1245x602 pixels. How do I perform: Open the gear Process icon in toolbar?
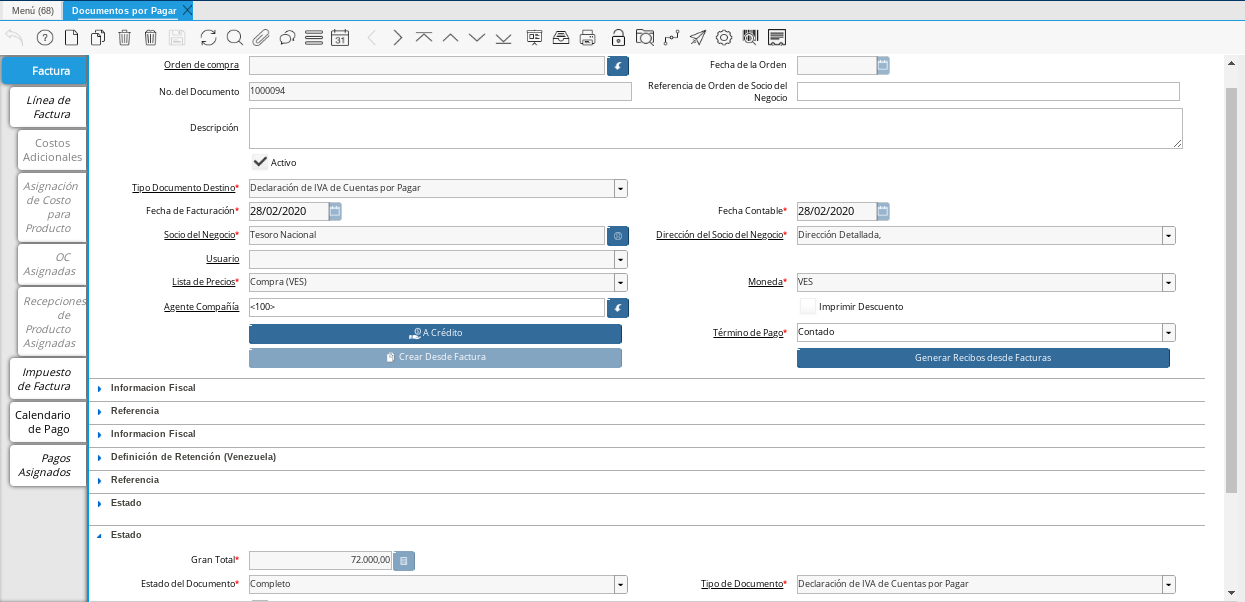[x=724, y=38]
